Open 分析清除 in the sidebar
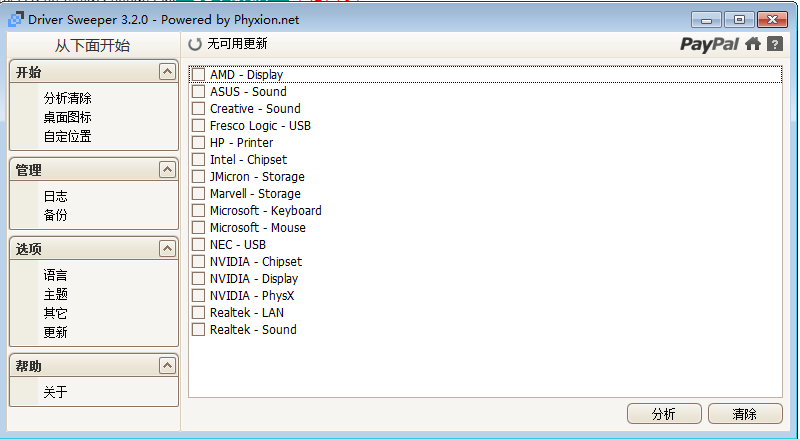 (67, 99)
